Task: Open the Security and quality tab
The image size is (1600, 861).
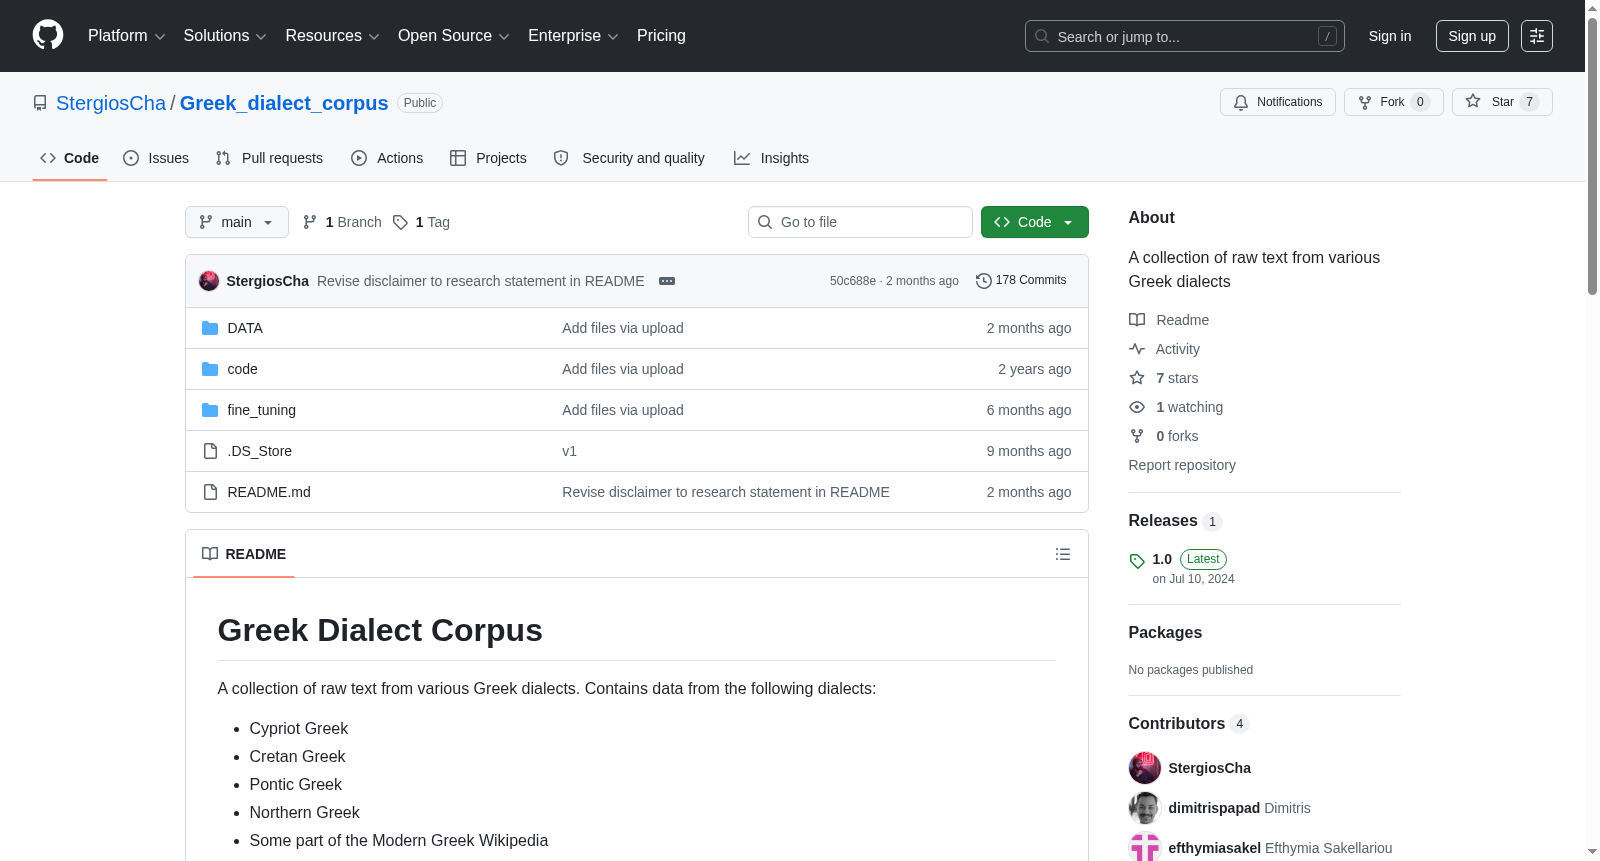Action: pyautogui.click(x=629, y=158)
